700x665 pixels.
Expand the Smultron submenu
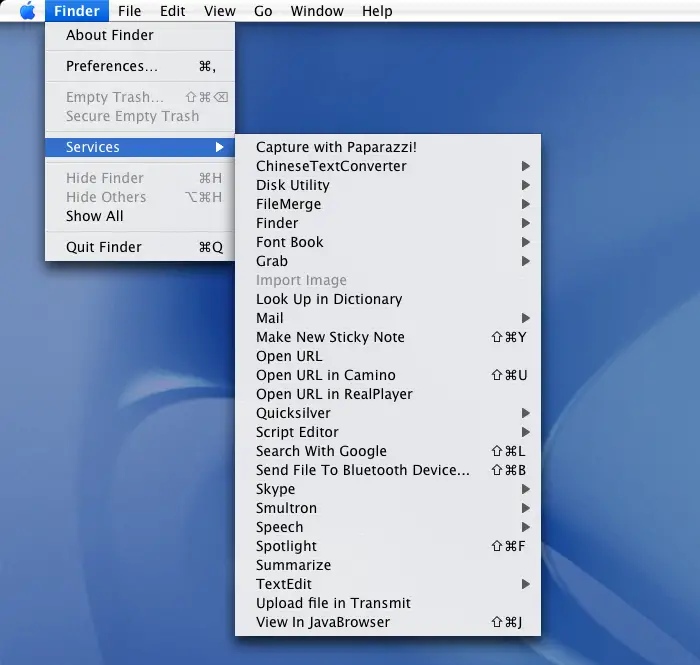(388, 508)
